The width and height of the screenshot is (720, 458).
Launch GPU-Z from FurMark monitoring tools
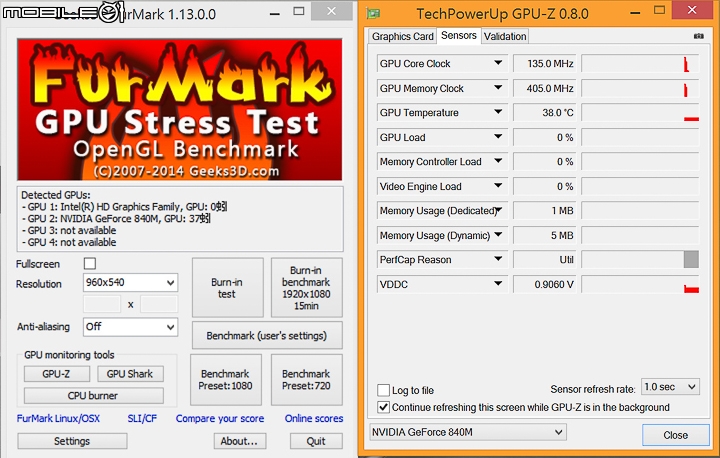click(x=56, y=374)
